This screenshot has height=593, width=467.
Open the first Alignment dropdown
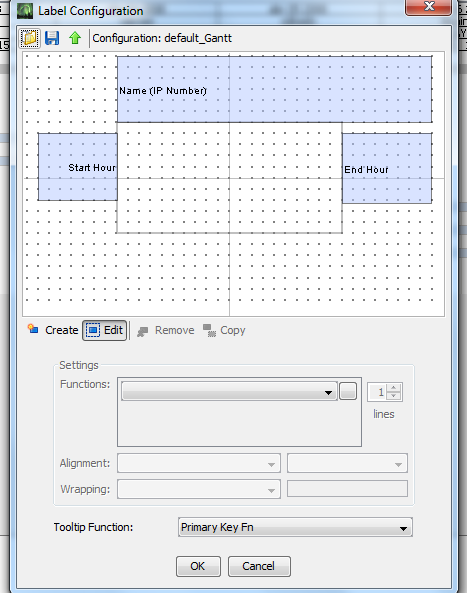pyautogui.click(x=199, y=463)
